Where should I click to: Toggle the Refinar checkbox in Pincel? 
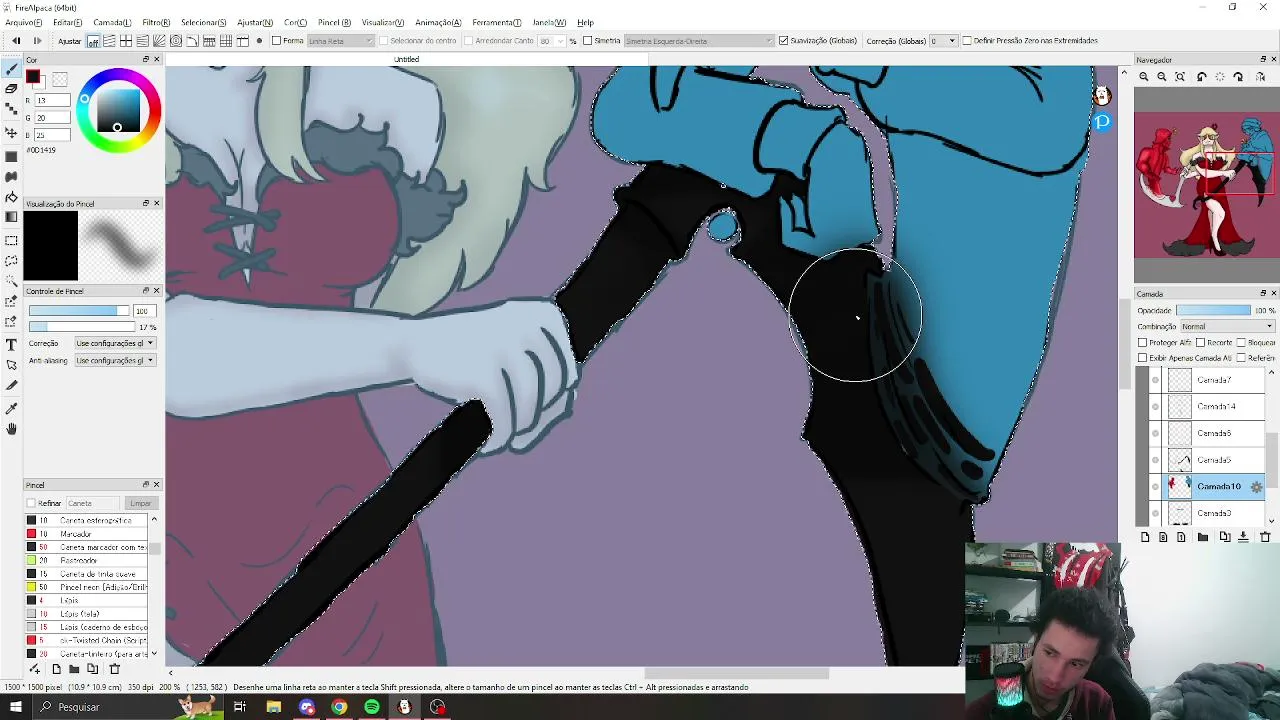[x=31, y=503]
